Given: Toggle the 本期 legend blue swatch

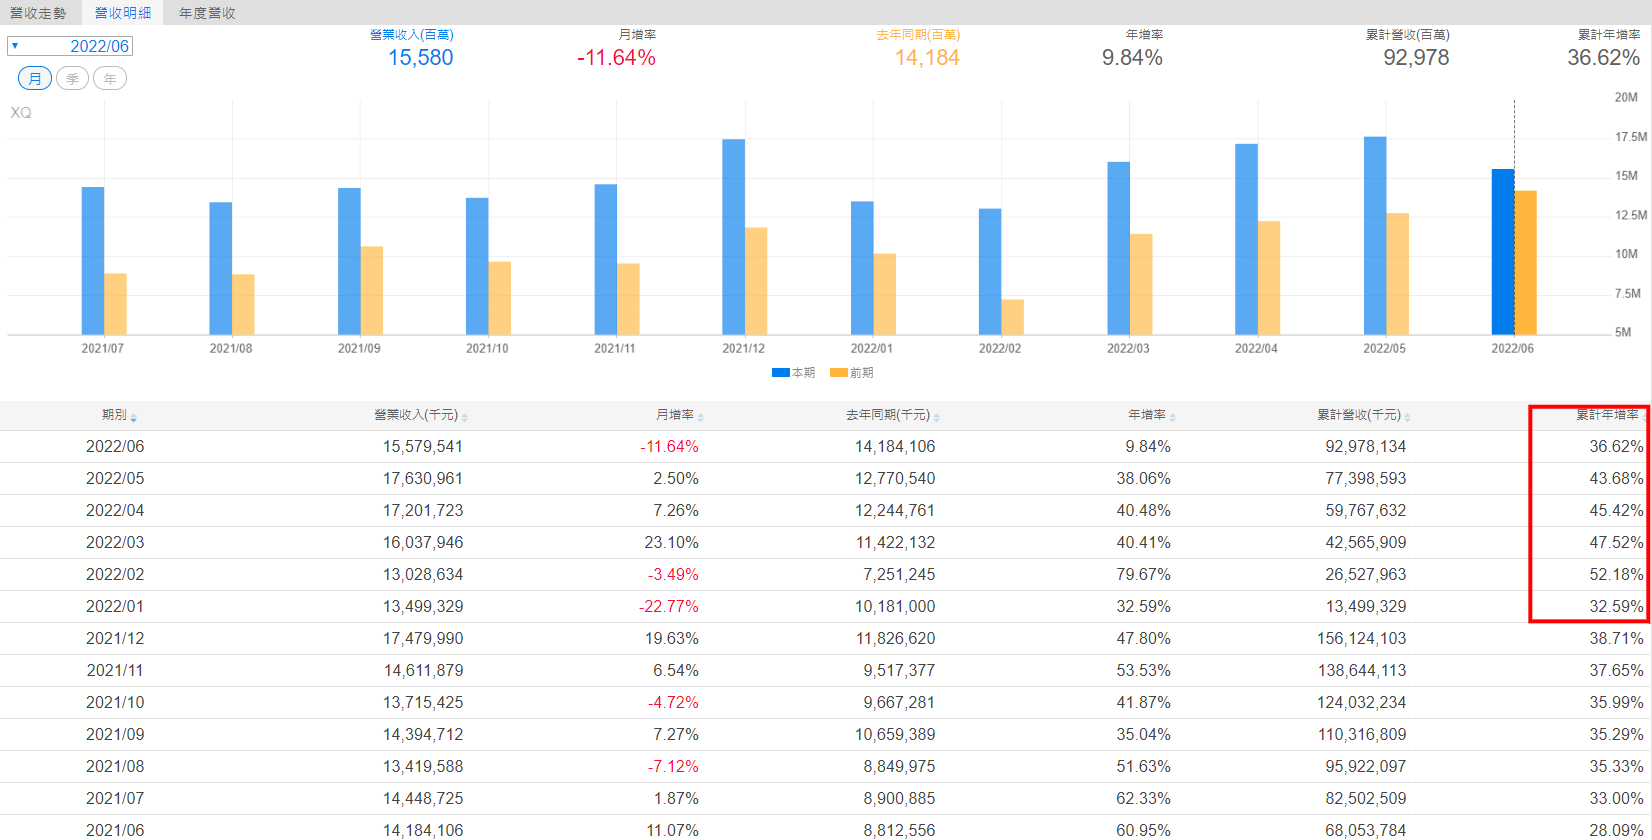Looking at the screenshot, I should click(x=781, y=373).
